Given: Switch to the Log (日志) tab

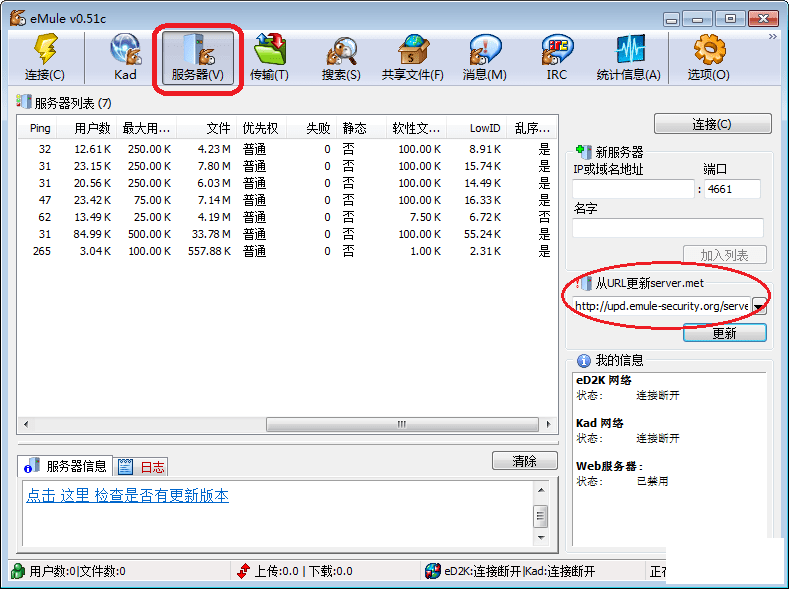Looking at the screenshot, I should 141,467.
